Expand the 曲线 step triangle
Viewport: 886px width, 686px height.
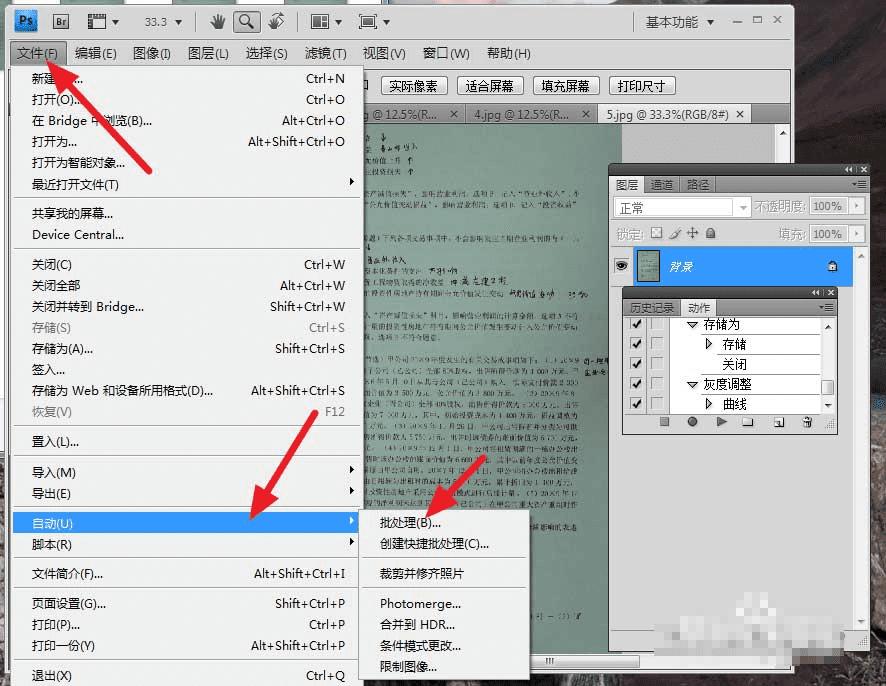[x=709, y=403]
